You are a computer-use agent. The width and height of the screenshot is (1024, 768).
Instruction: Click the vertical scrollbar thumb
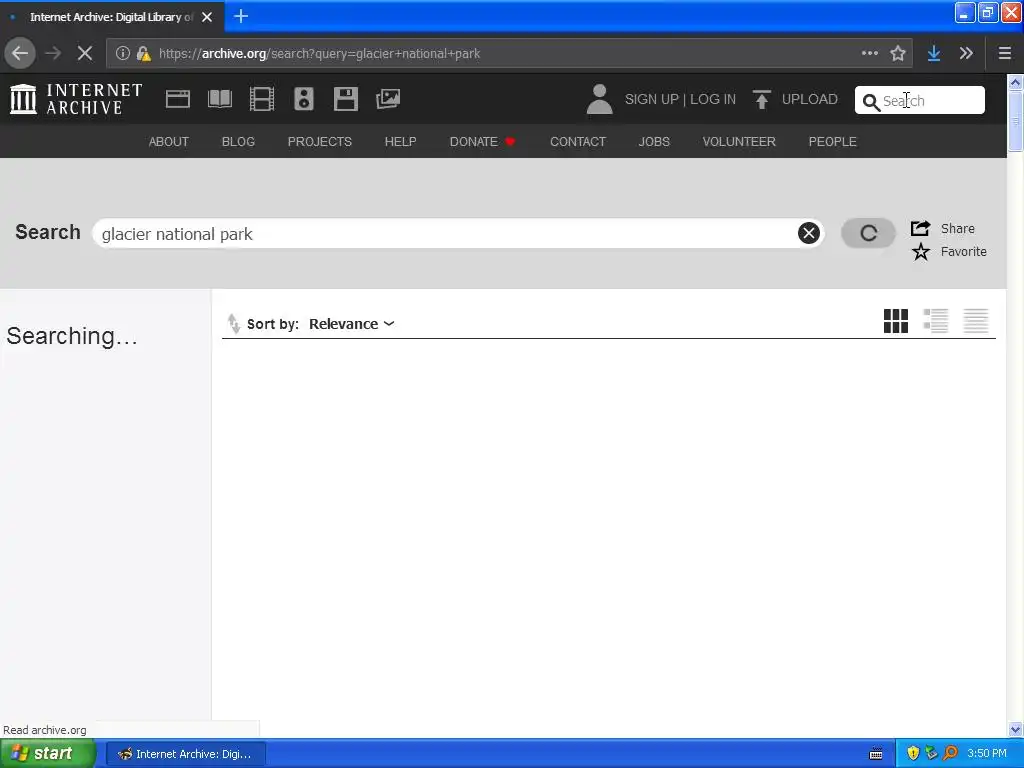point(1015,121)
